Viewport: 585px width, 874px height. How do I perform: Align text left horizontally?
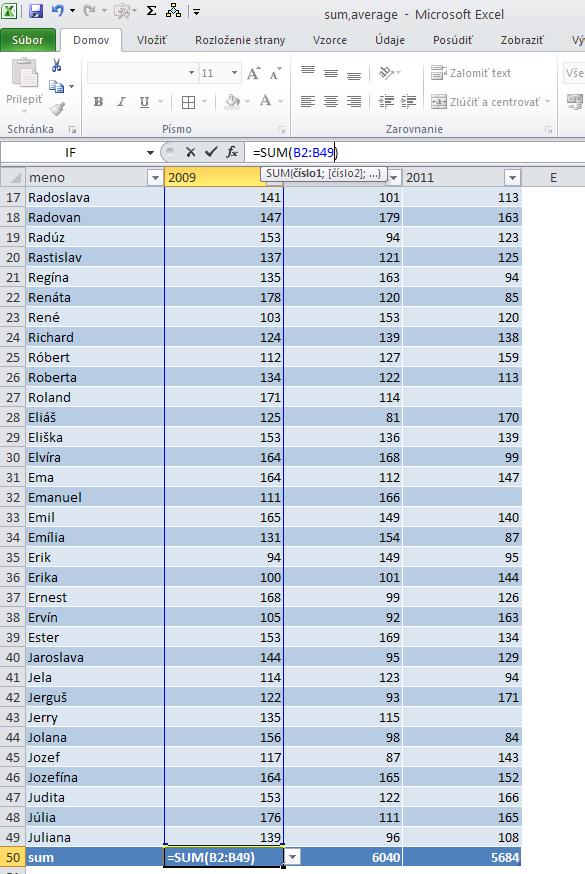308,101
